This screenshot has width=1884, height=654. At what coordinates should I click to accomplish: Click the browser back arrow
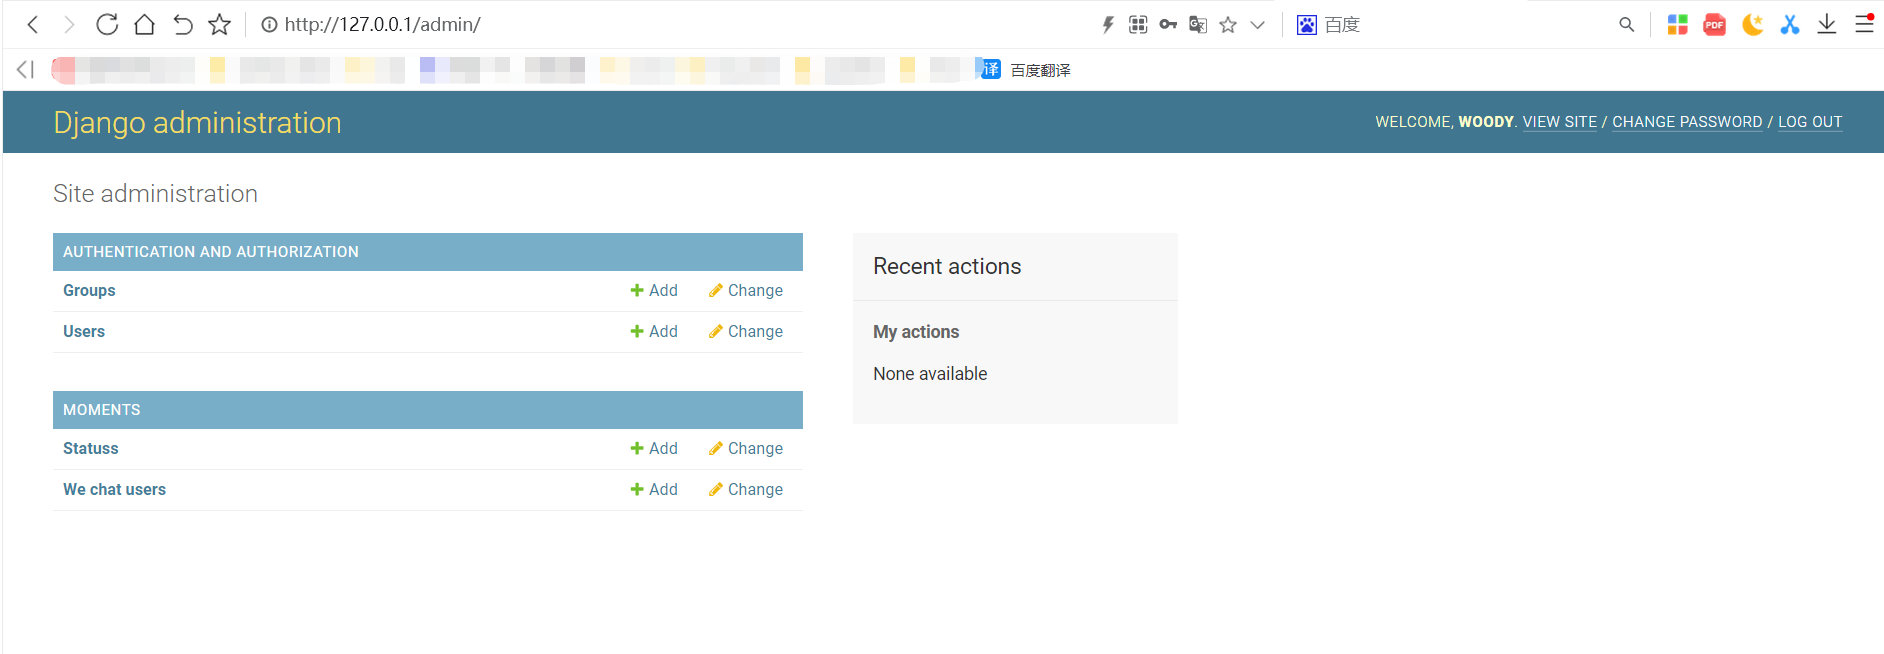(x=33, y=24)
